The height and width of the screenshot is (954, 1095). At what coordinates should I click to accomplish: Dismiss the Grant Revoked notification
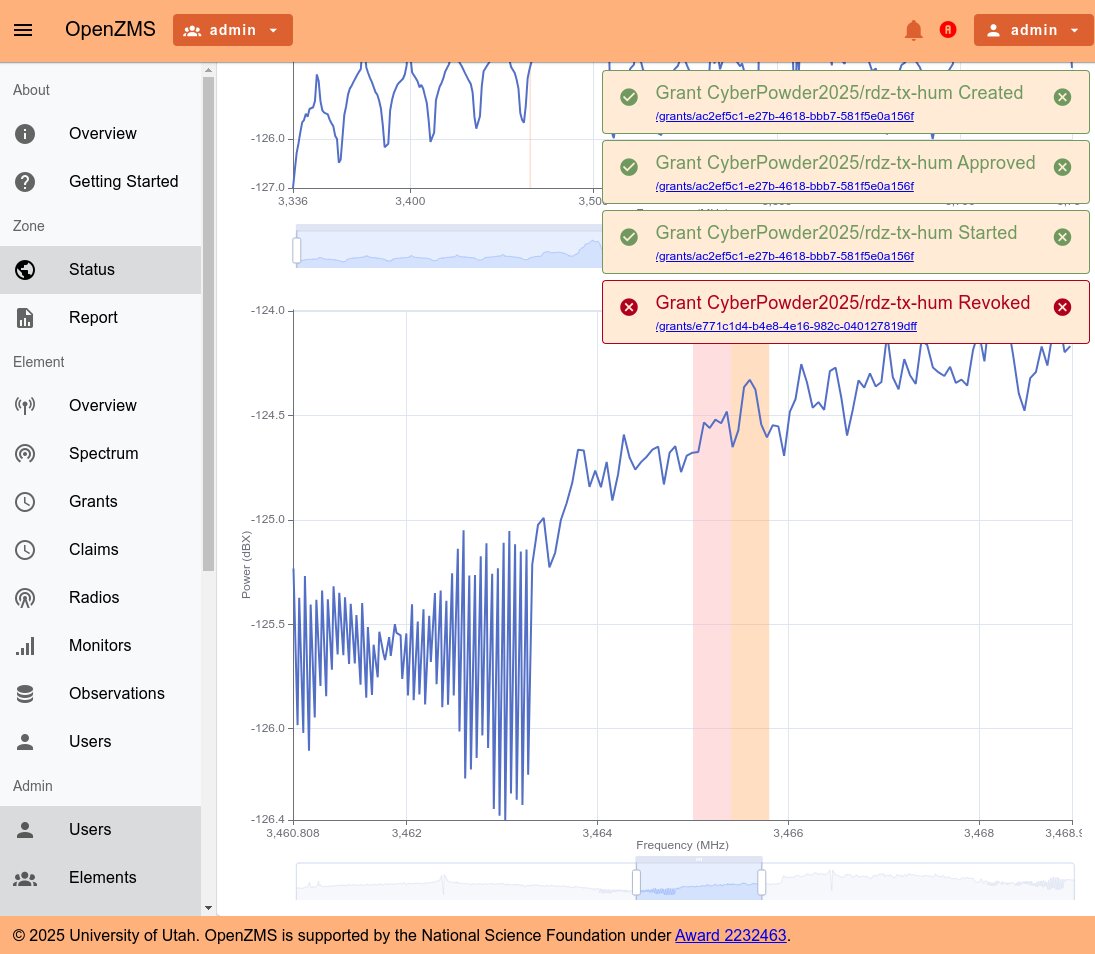point(1062,307)
